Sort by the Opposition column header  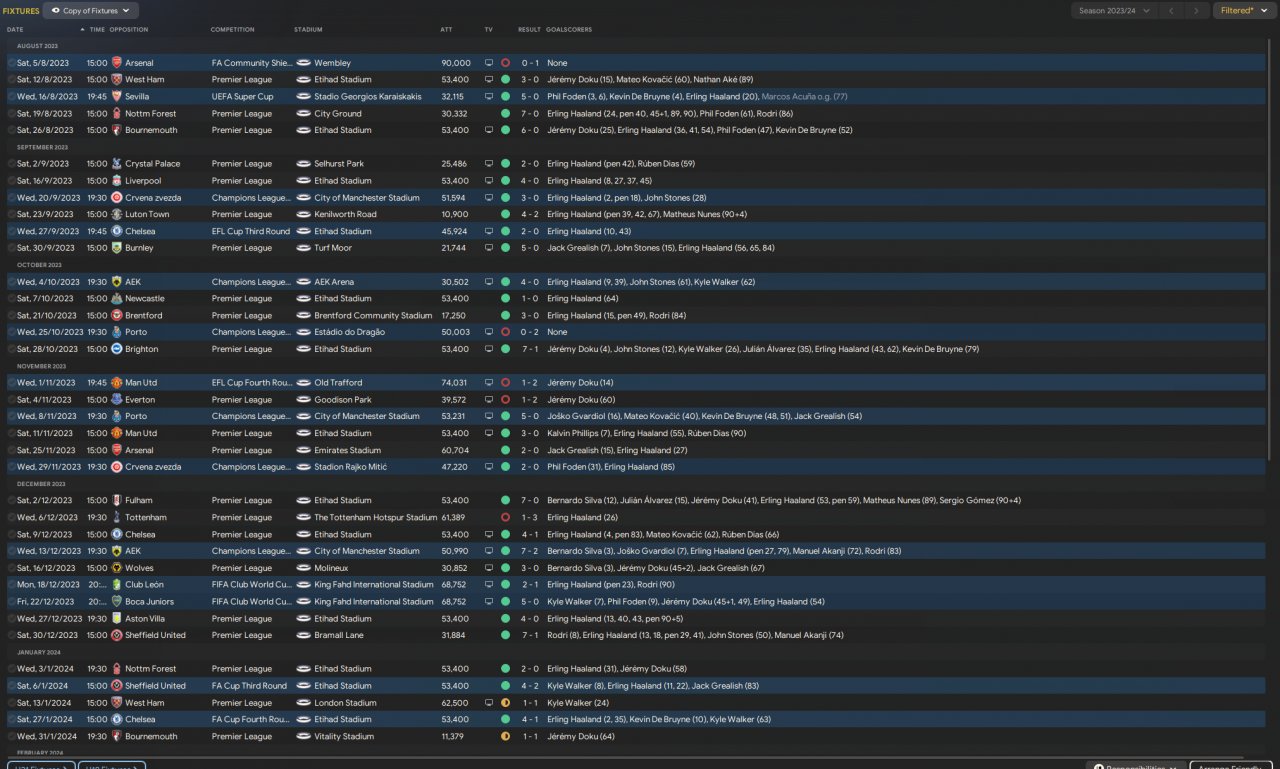pos(129,30)
